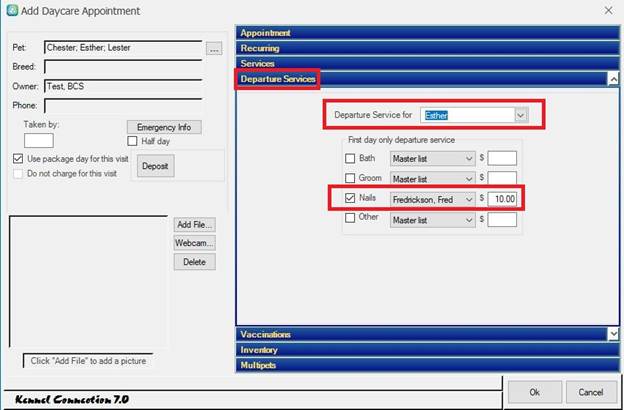Open the Bath groomer dropdown
Viewport: 624px width, 410px height.
[x=433, y=158]
